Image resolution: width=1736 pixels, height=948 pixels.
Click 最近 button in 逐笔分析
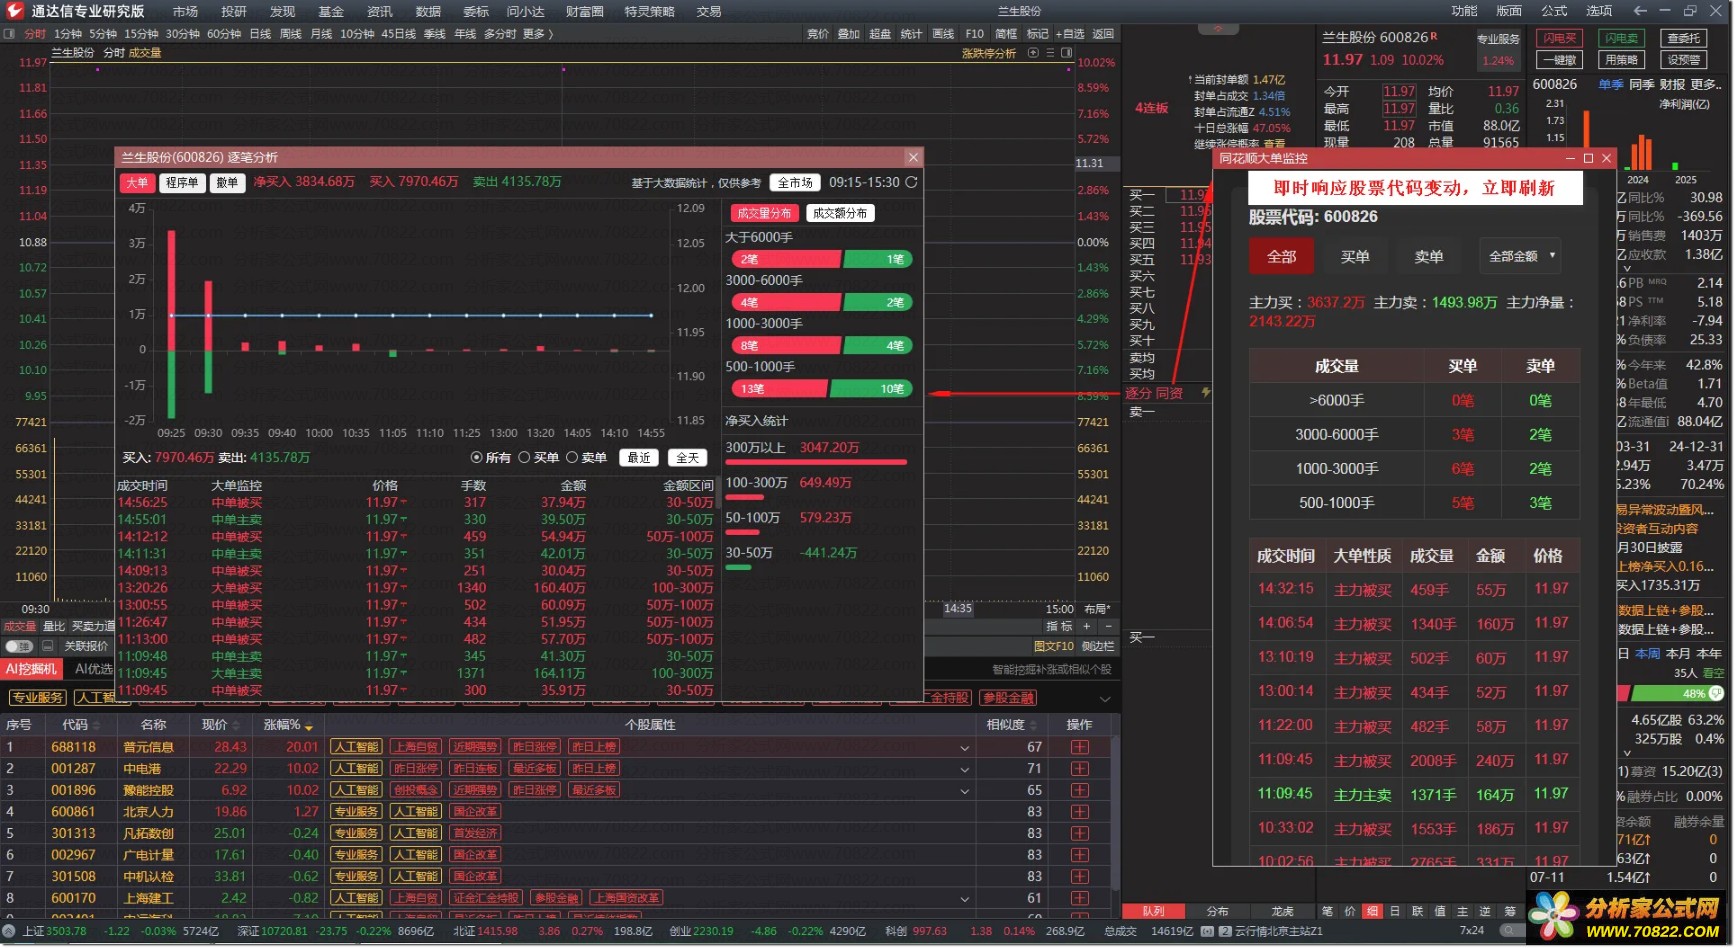(640, 457)
